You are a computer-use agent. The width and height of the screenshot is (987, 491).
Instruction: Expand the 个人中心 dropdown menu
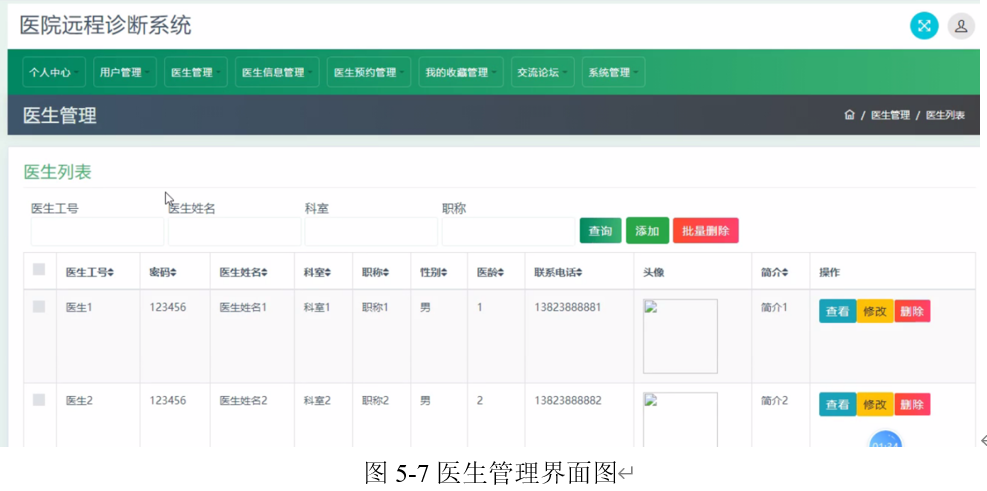click(54, 72)
